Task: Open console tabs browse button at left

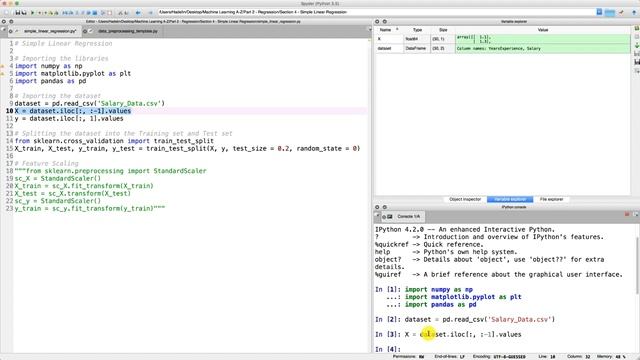Action: 377,216
